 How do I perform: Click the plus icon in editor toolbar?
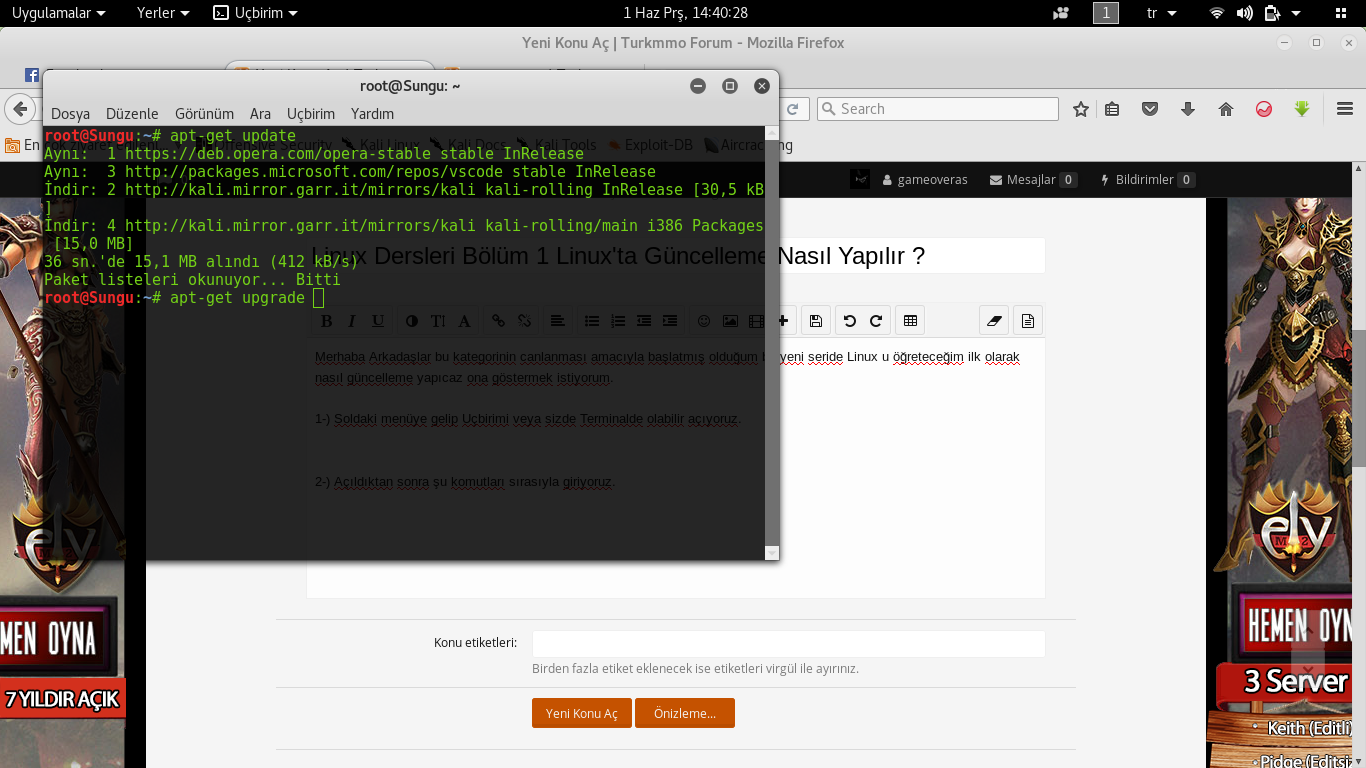pos(783,321)
